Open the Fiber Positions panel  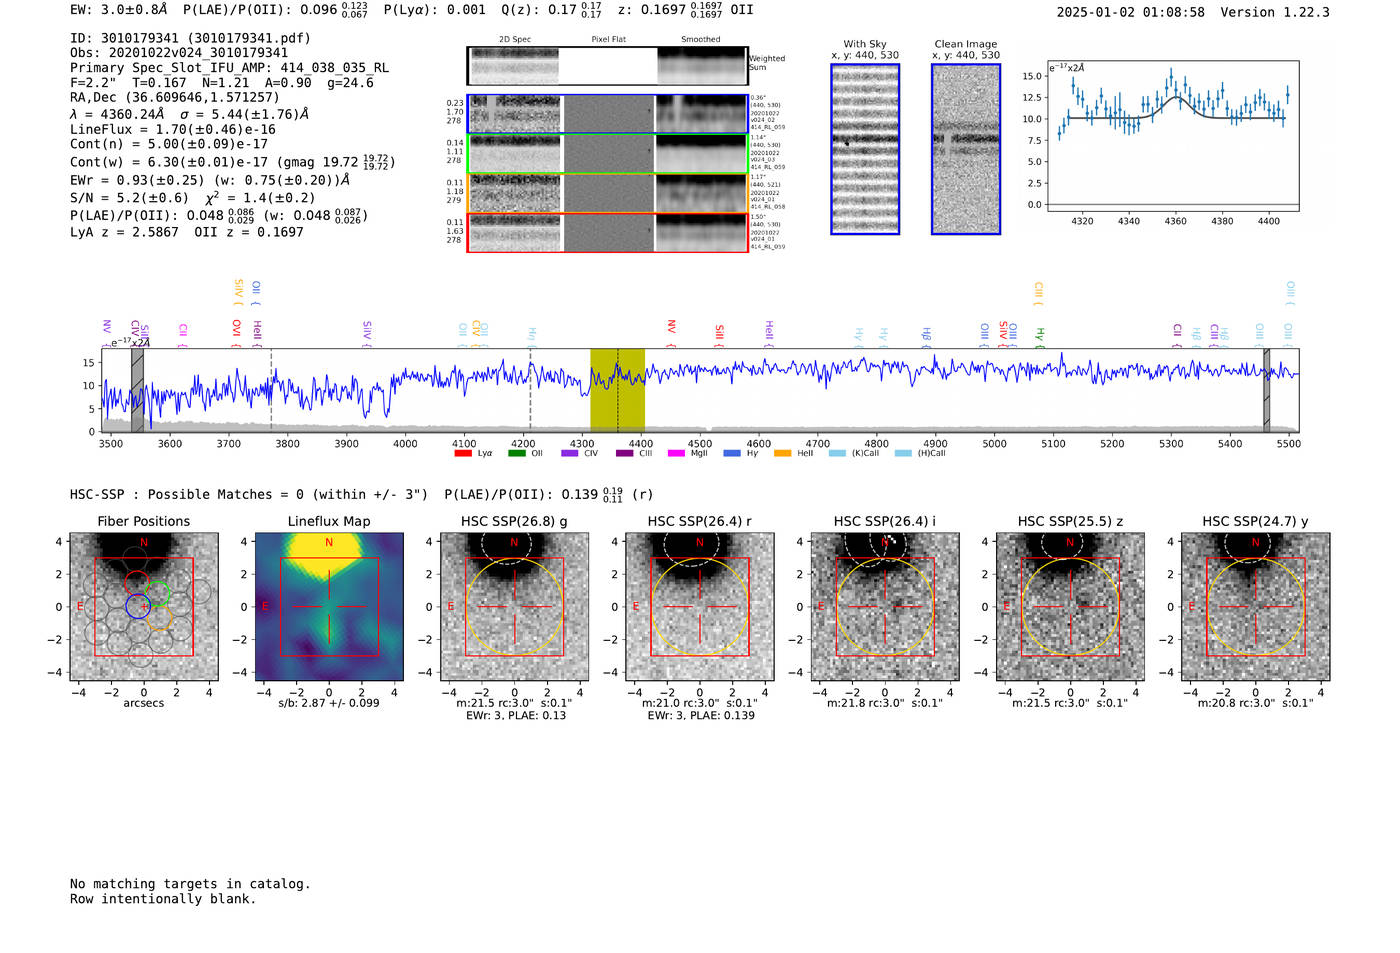coord(144,607)
